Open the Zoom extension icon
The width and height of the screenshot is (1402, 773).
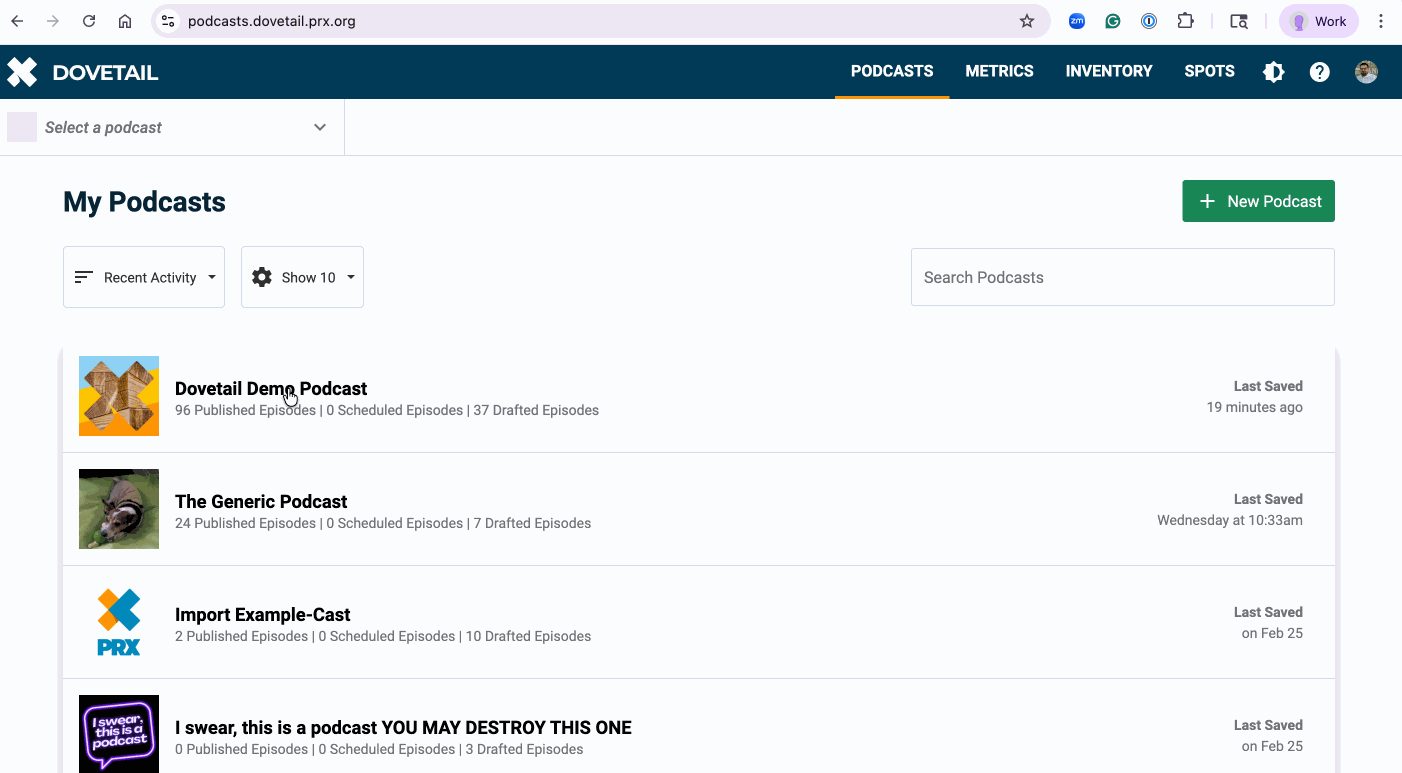[1076, 21]
